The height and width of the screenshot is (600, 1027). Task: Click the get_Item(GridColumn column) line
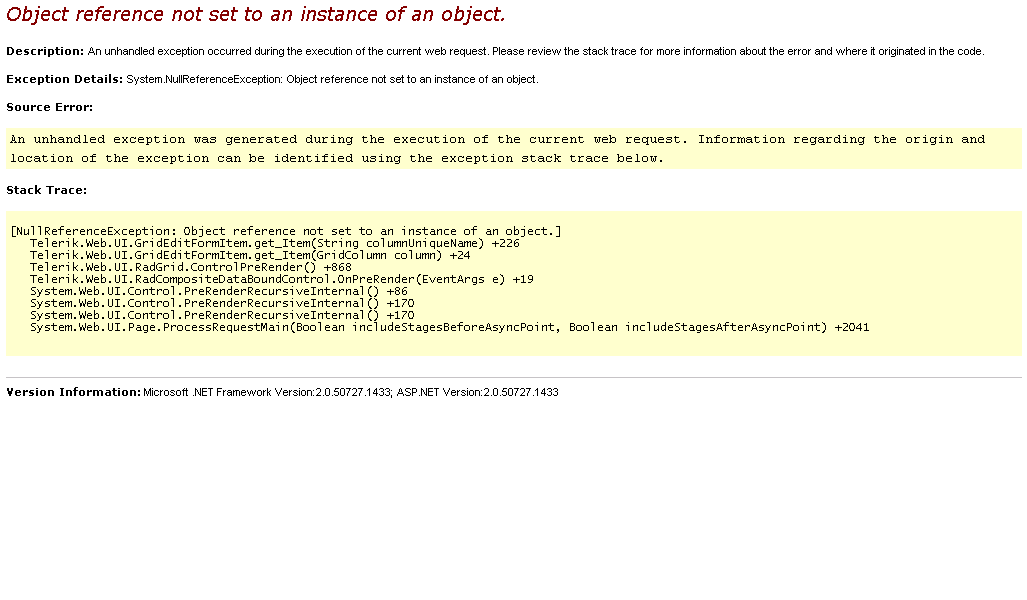250,255
